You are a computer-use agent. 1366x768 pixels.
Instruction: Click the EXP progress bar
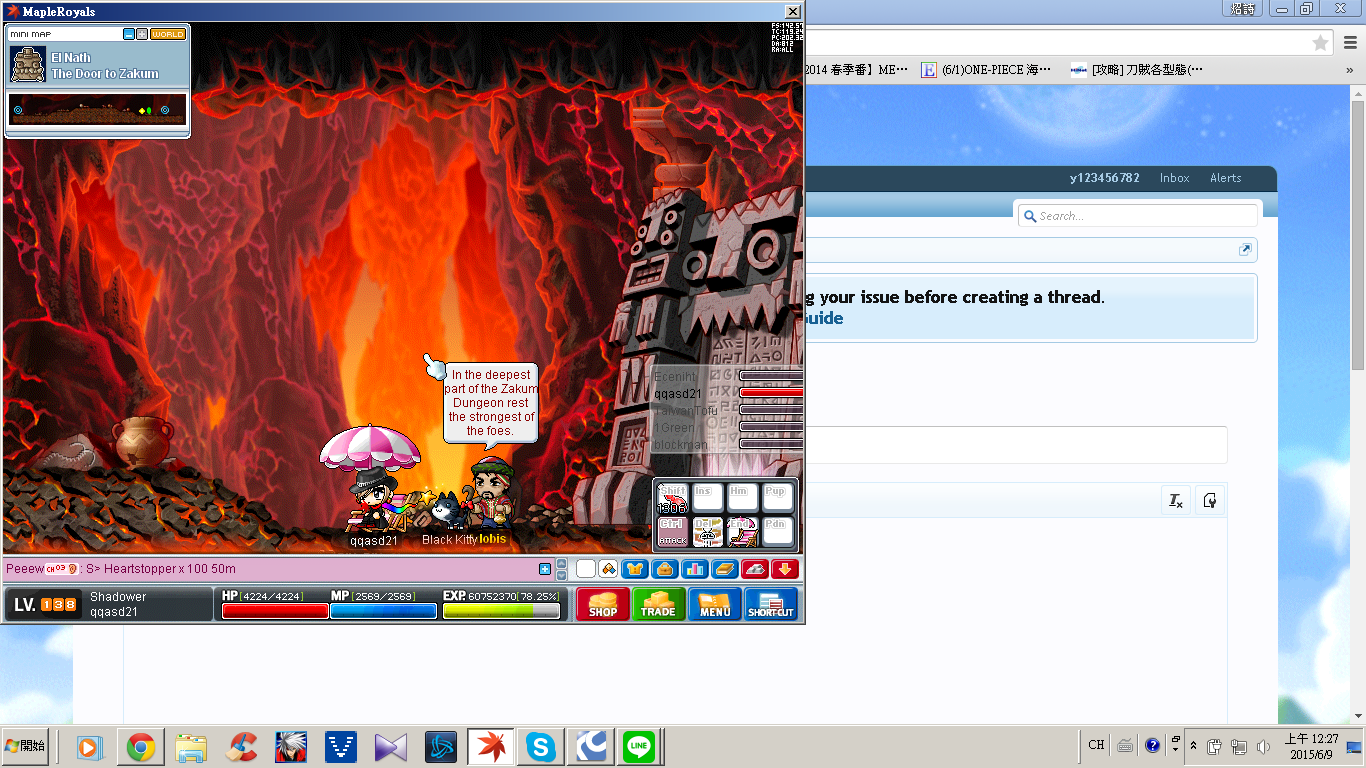click(x=501, y=610)
